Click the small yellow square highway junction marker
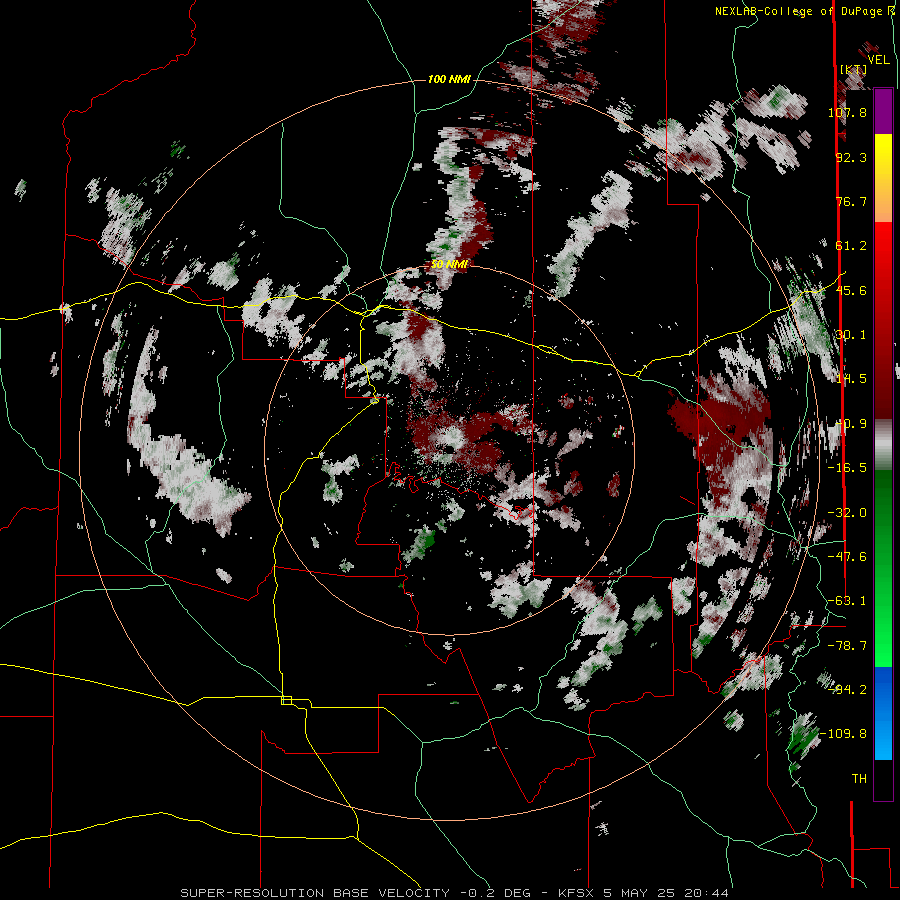The image size is (900, 900). click(x=286, y=700)
